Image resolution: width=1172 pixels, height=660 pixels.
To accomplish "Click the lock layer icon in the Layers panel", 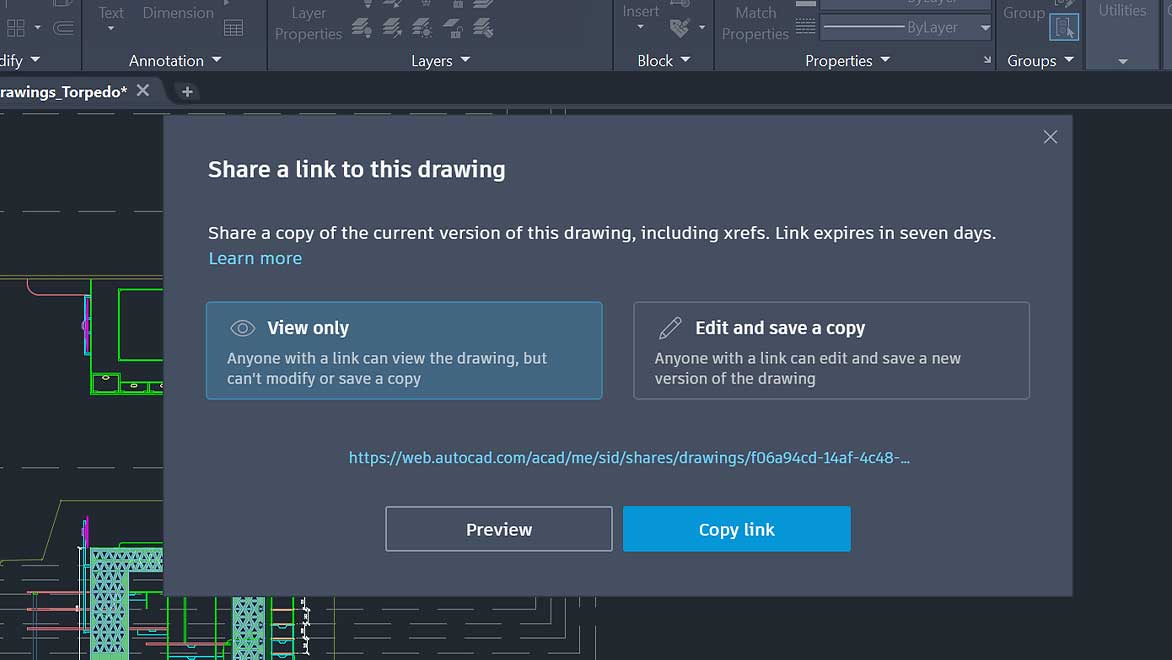I will (x=453, y=29).
